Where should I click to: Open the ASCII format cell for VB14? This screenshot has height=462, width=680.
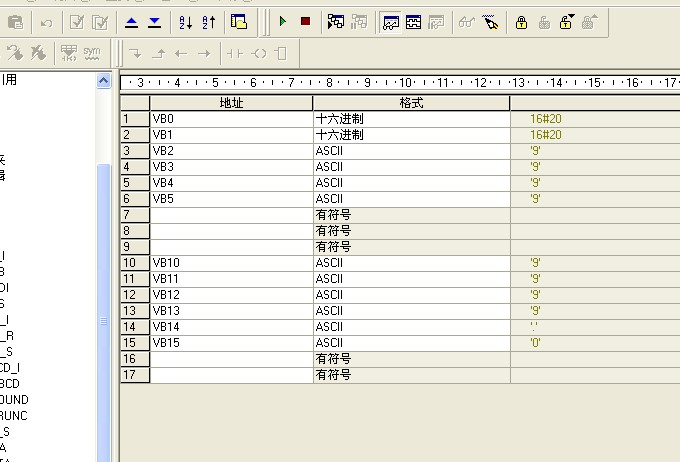pos(412,327)
